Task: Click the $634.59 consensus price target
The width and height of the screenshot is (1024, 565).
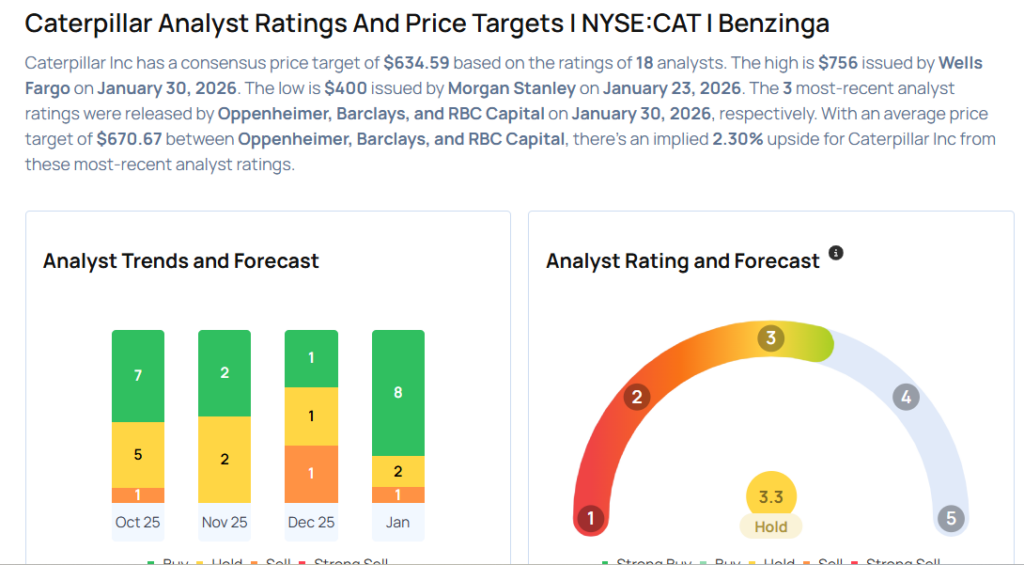Action: tap(416, 62)
